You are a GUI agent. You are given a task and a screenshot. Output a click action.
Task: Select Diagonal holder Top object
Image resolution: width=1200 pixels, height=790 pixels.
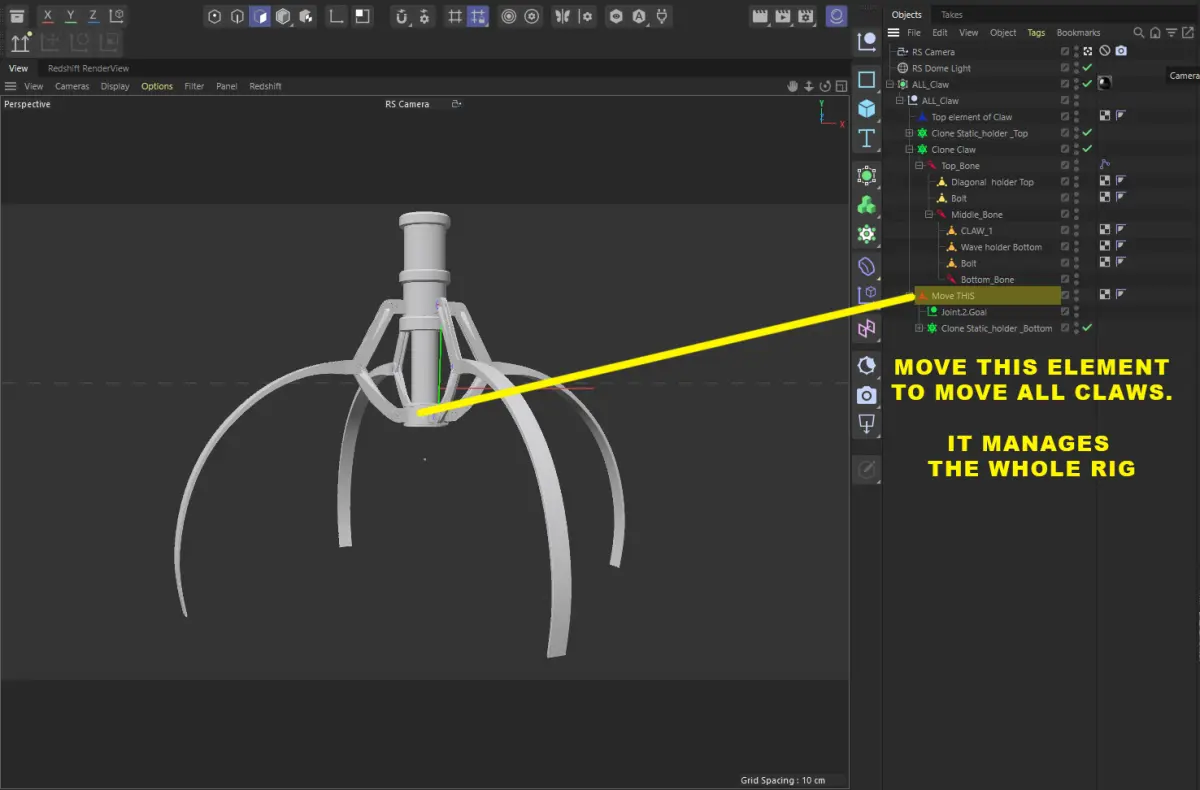tap(992, 182)
